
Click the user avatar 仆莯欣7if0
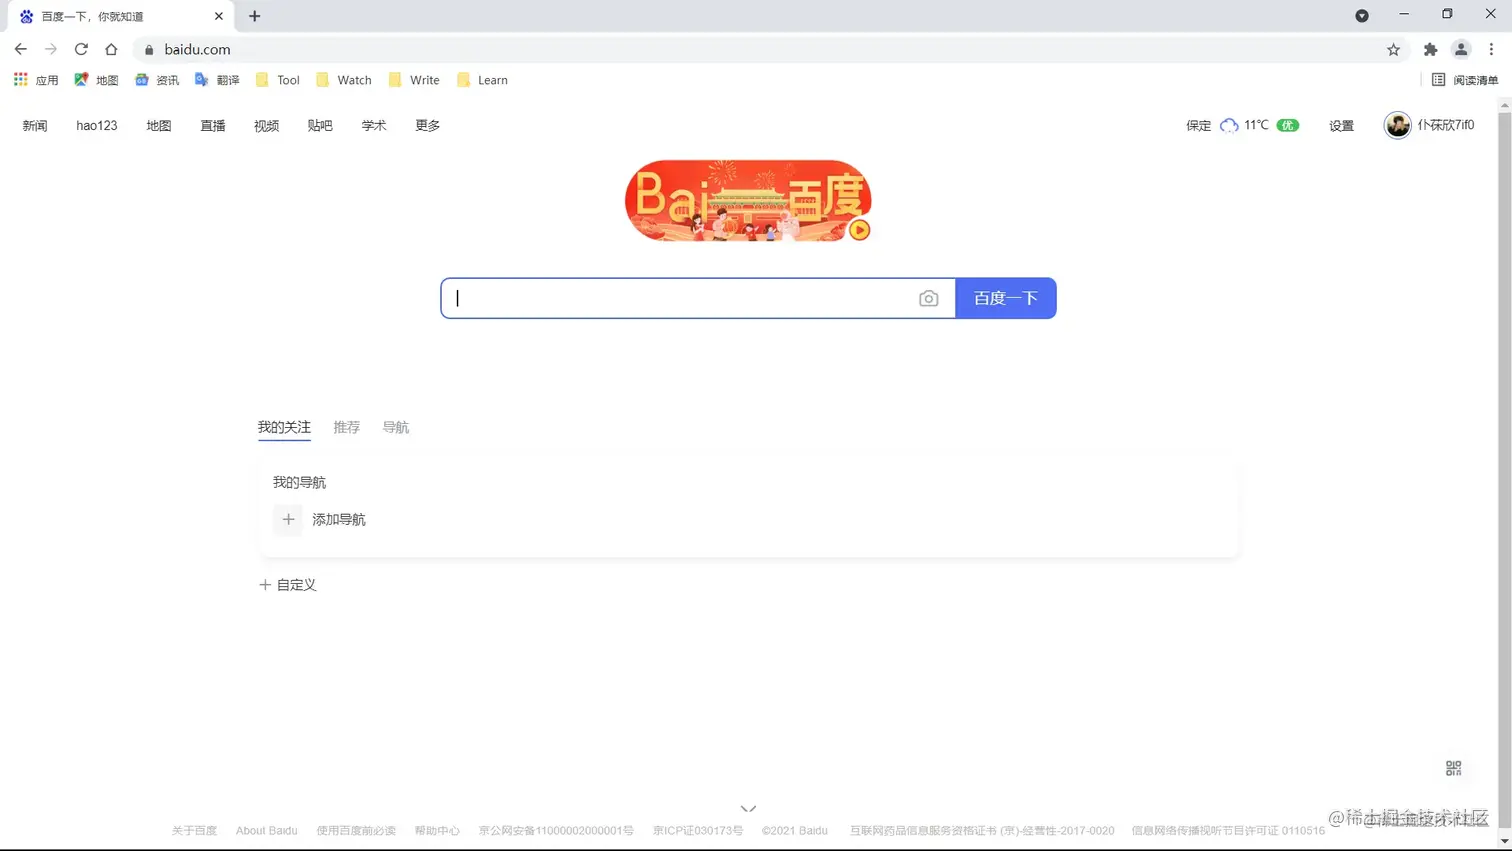click(x=1429, y=125)
